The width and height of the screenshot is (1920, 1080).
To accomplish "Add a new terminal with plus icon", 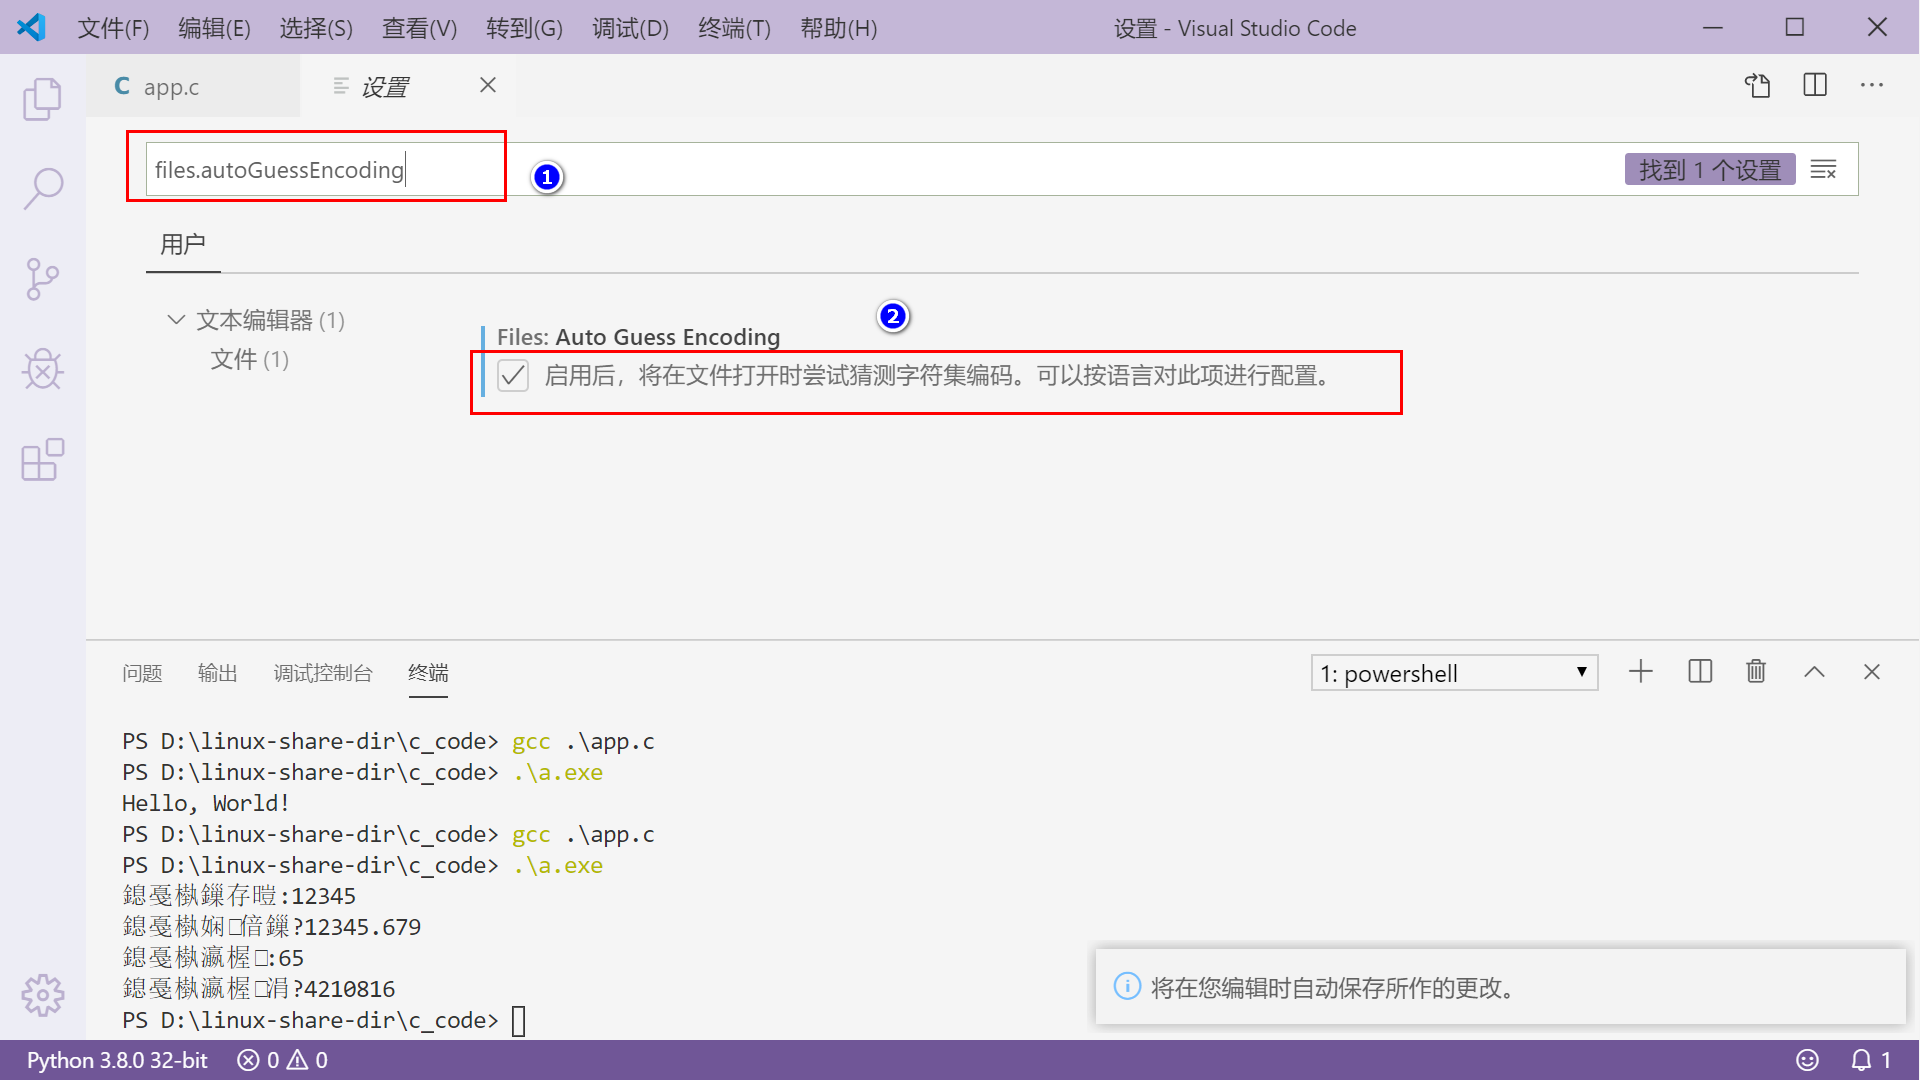I will [1640, 672].
